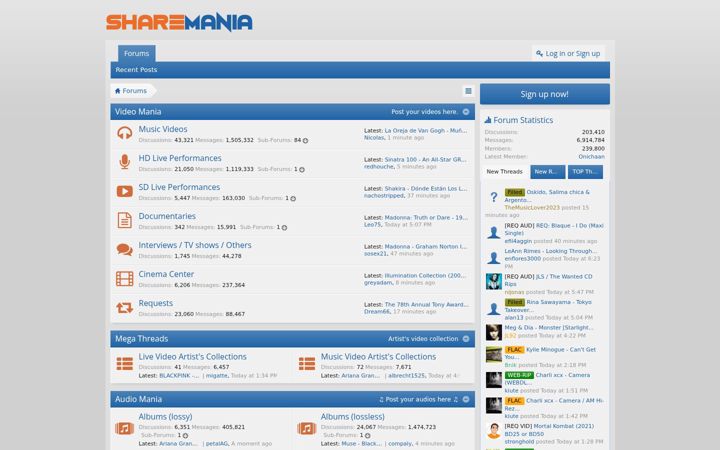Switch to the New R... tab
This screenshot has width=720, height=450.
547,172
